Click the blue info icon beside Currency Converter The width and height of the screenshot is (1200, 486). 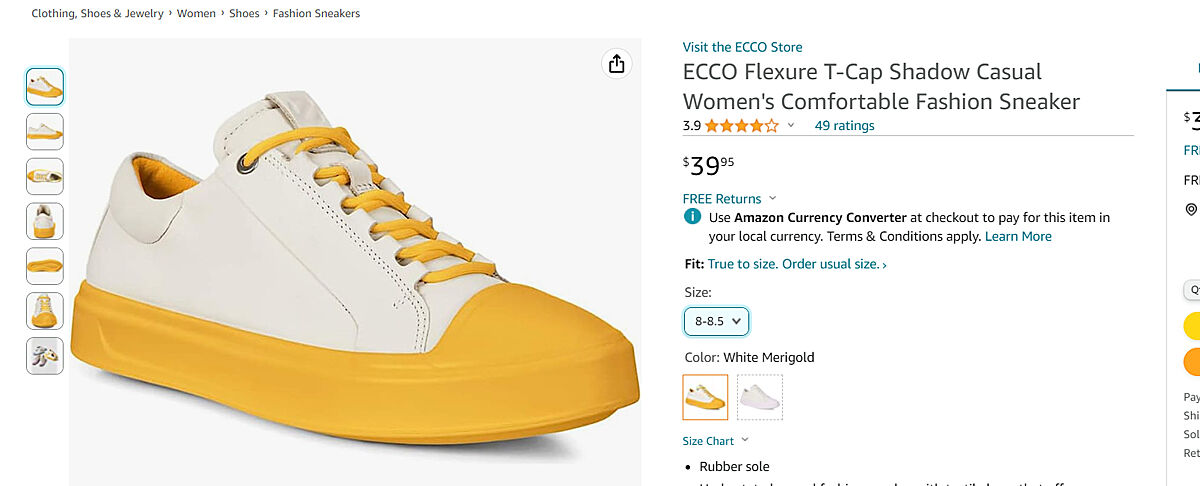(x=692, y=217)
